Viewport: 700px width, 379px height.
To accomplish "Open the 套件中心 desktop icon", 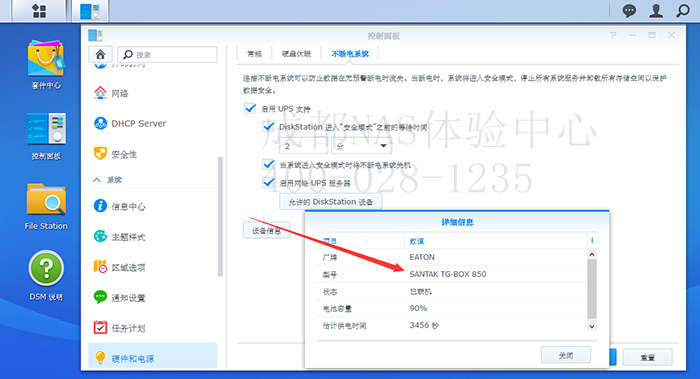I will (x=46, y=65).
